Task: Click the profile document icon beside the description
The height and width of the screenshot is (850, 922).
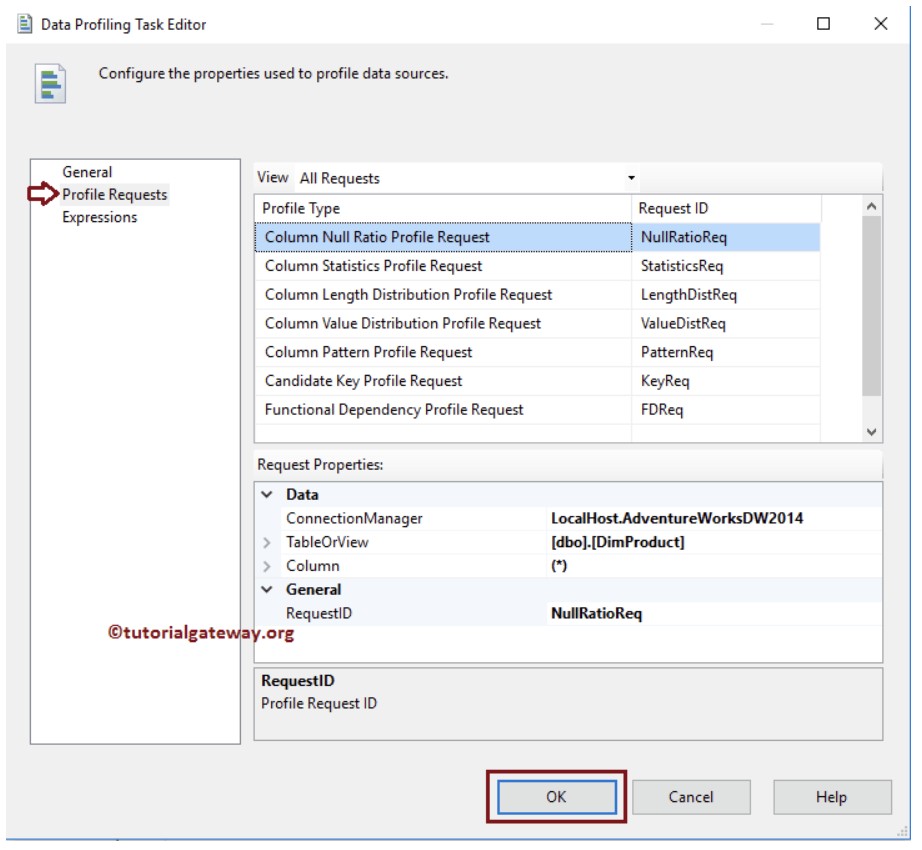Action: [50, 83]
